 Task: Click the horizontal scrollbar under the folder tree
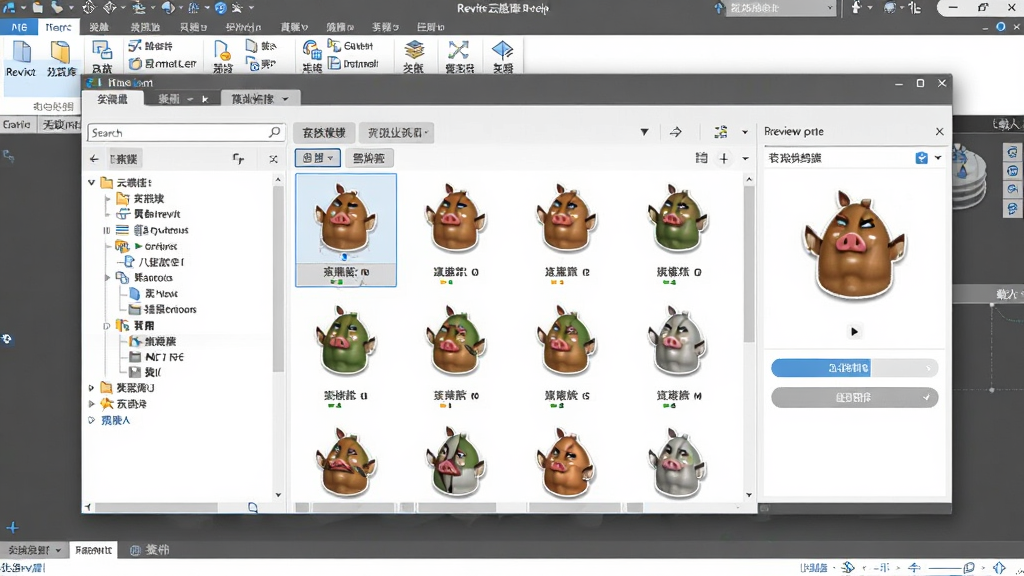pyautogui.click(x=157, y=507)
